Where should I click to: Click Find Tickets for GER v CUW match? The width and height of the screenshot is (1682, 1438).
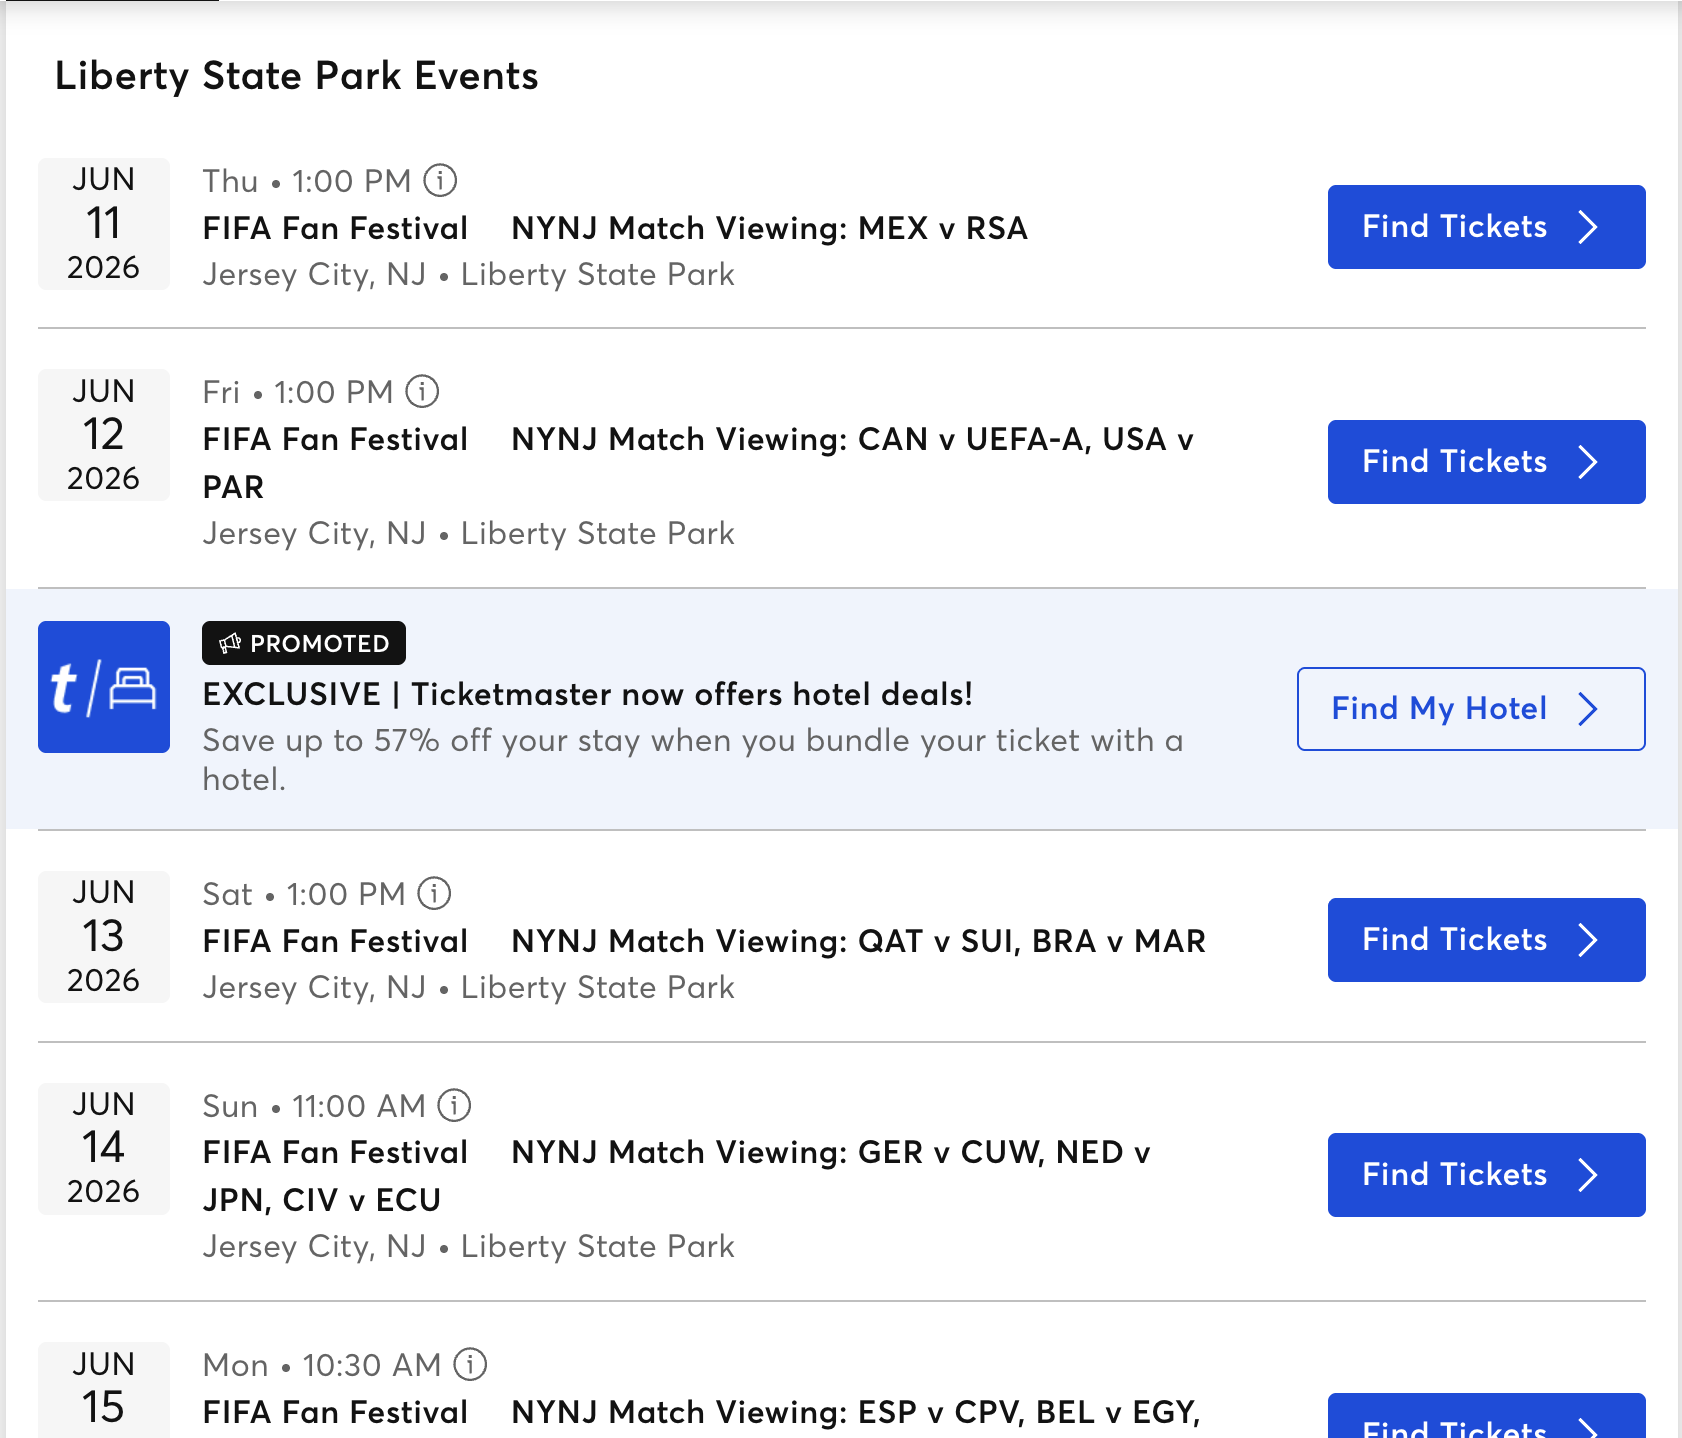coord(1485,1175)
